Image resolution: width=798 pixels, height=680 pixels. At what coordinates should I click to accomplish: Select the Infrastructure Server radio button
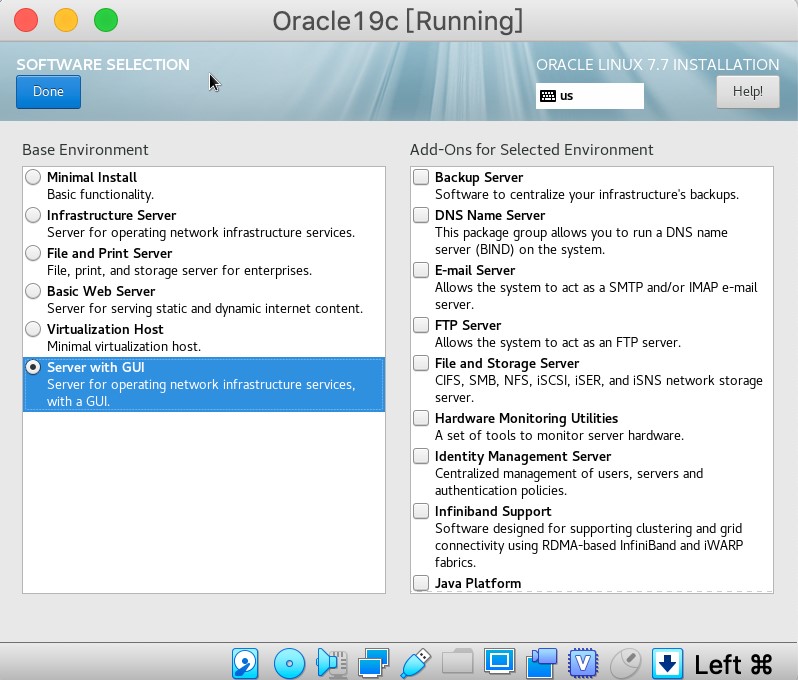pyautogui.click(x=33, y=215)
